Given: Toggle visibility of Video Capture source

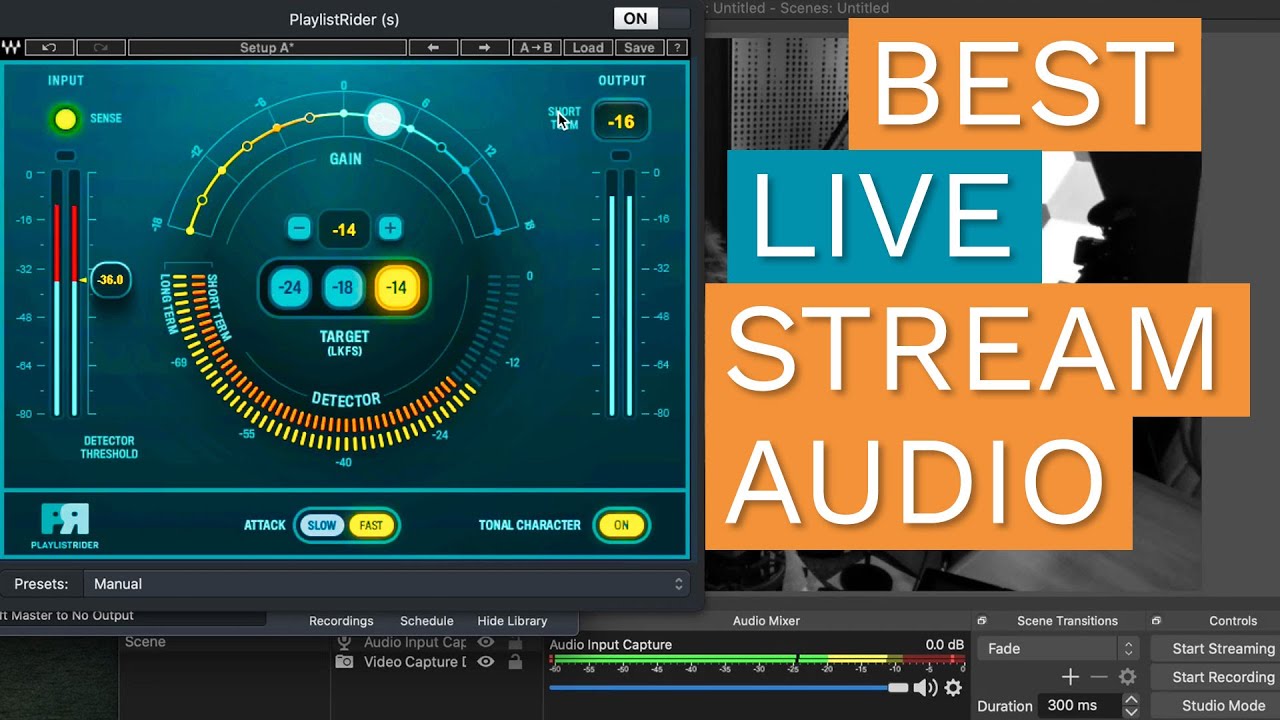Looking at the screenshot, I should tap(486, 662).
